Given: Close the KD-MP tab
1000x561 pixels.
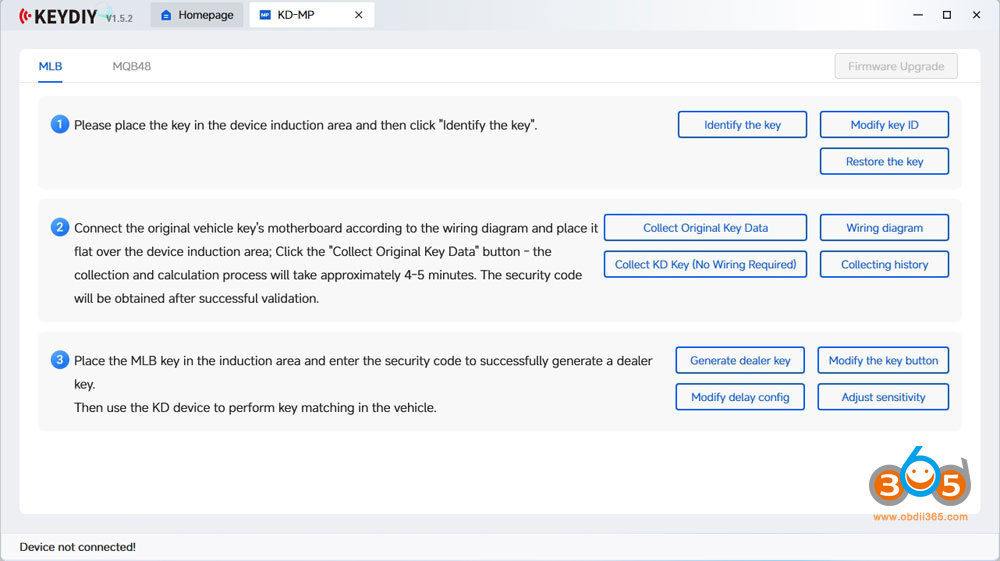Looking at the screenshot, I should [359, 15].
